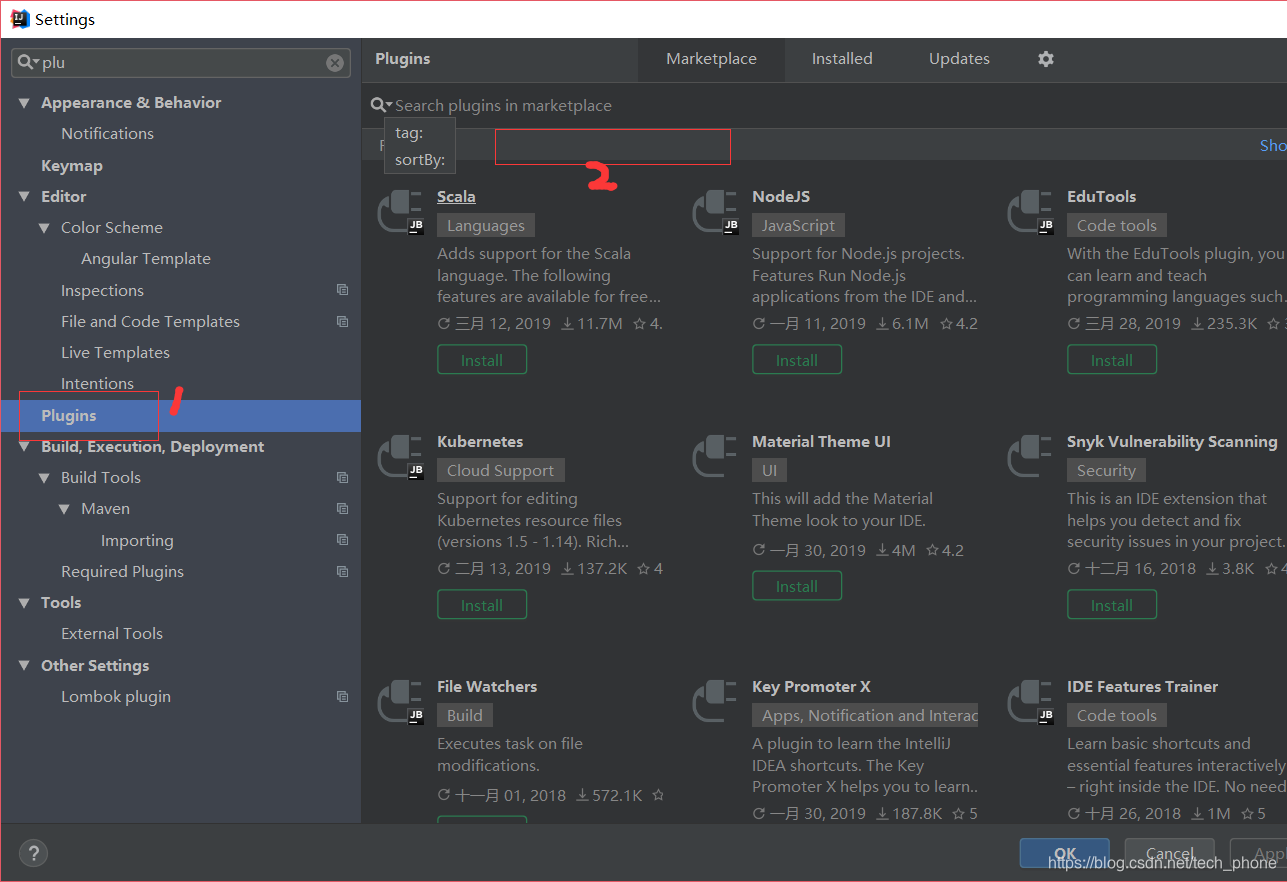This screenshot has width=1287, height=882.
Task: Click project-level icon beside Lombok plugin
Action: pos(343,696)
